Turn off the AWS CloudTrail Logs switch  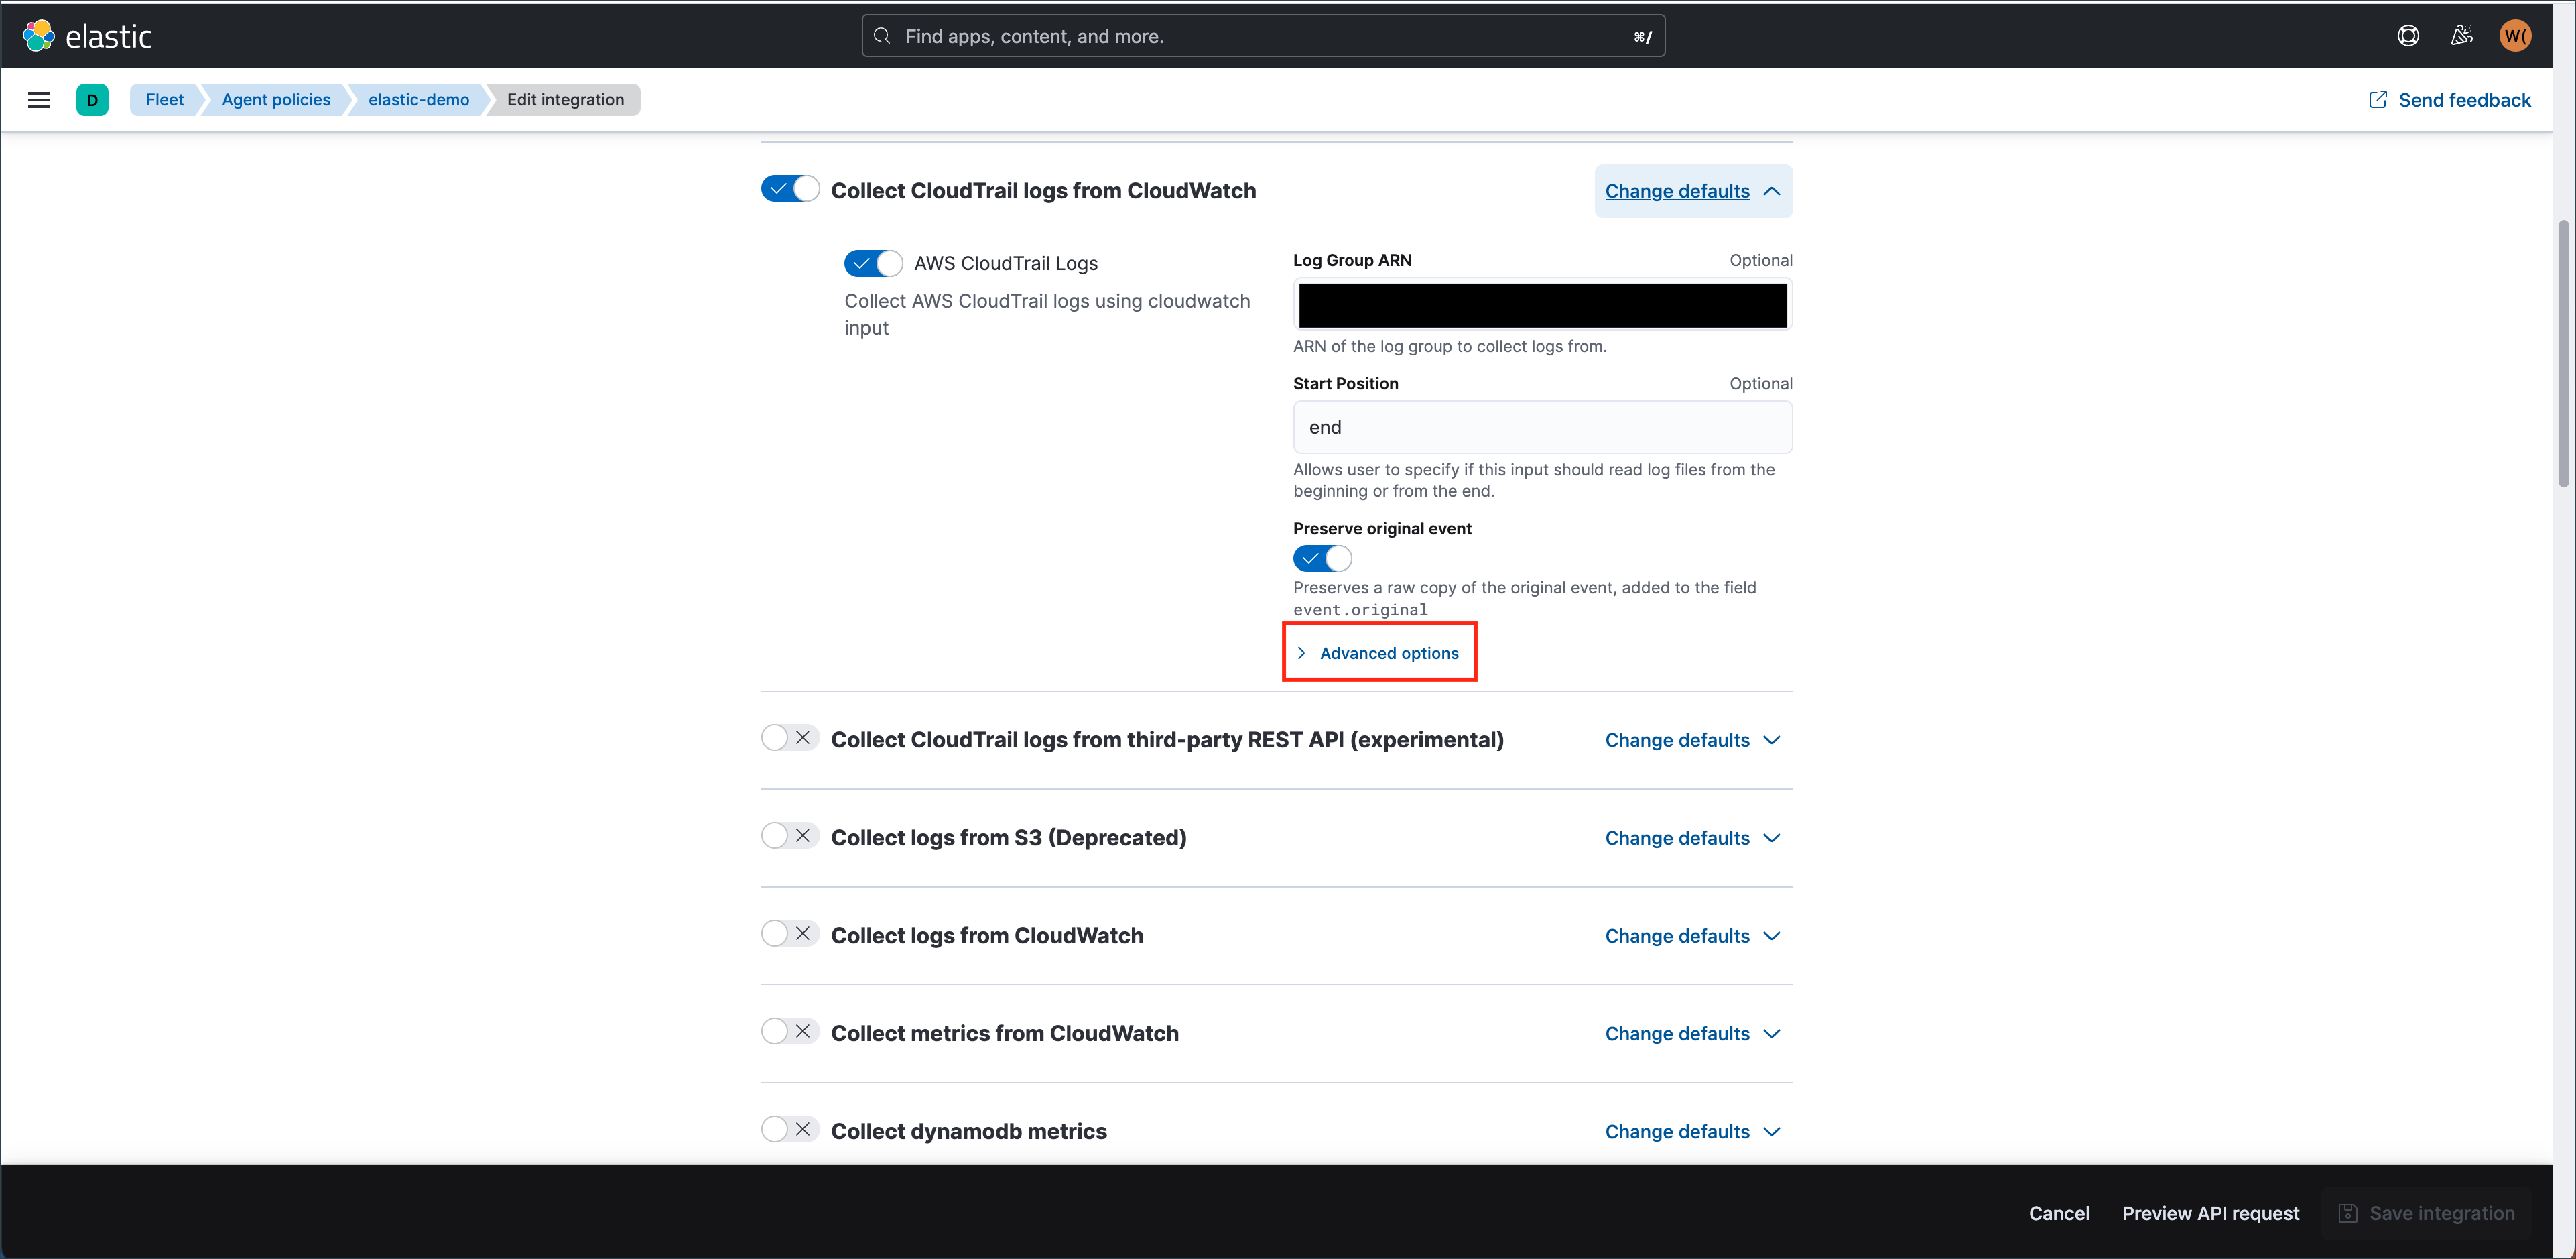(873, 263)
